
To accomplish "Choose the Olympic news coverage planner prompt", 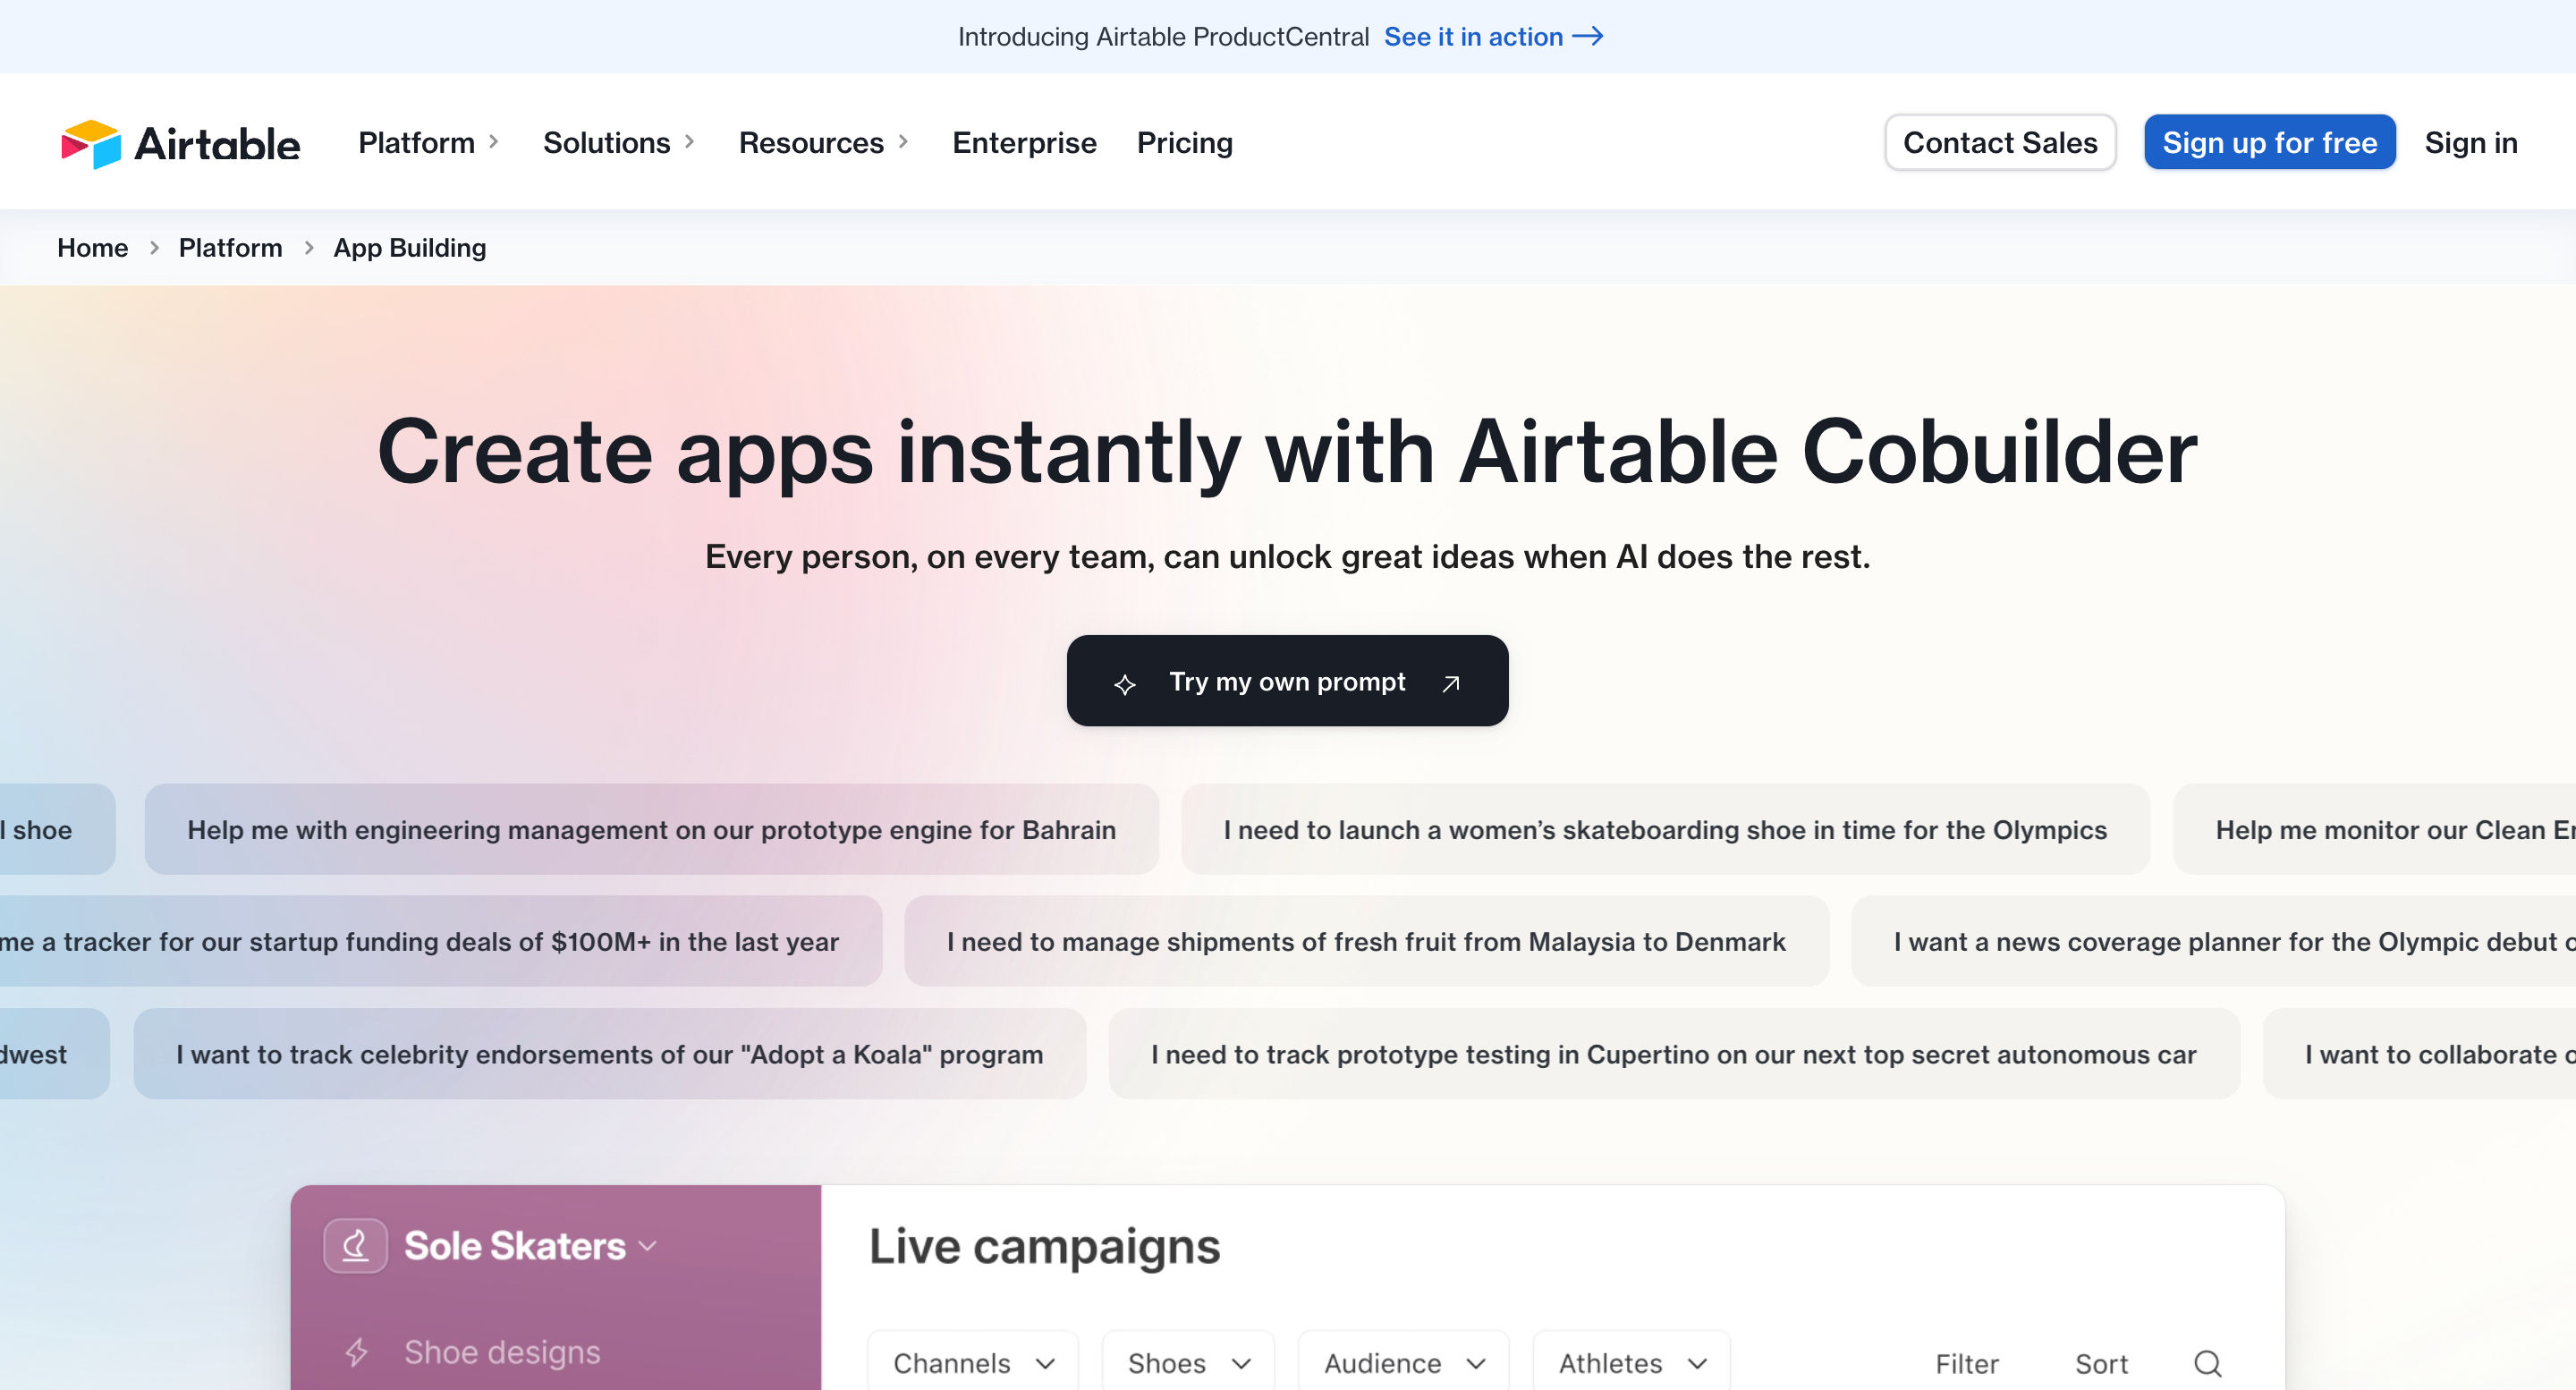I will pos(2214,941).
